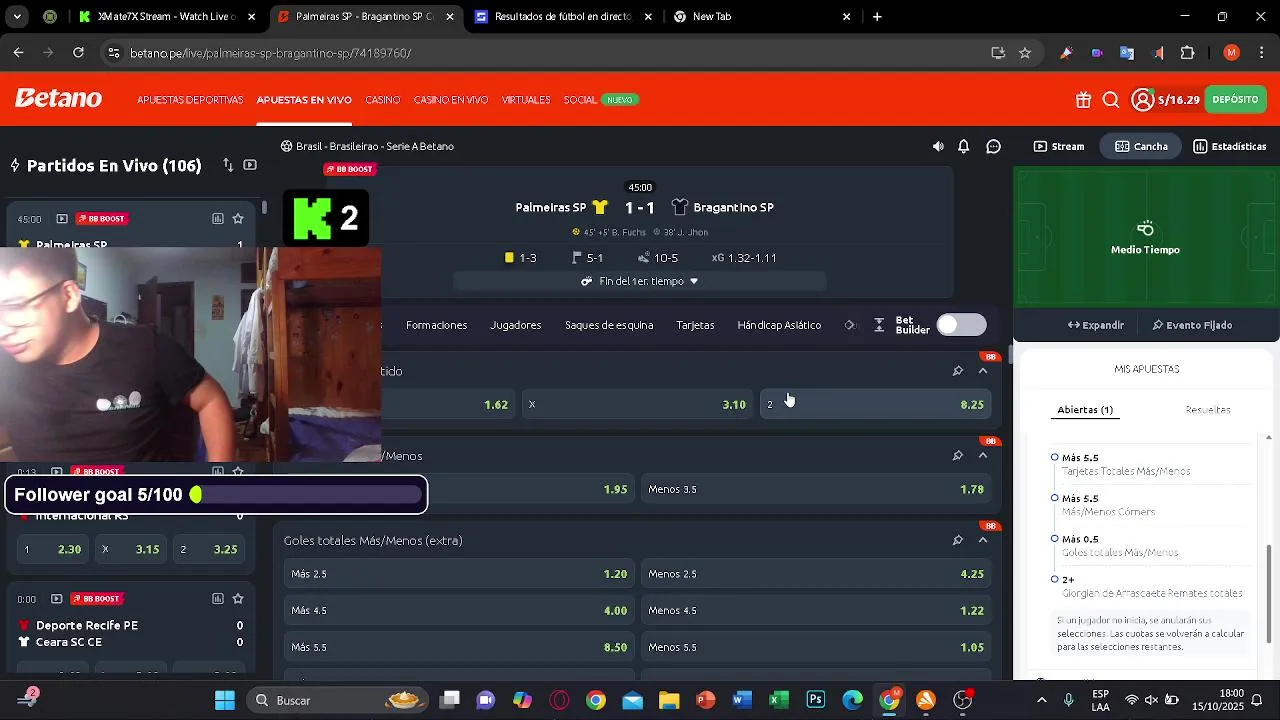This screenshot has width=1280, height=720.
Task: Expand the Fin del 1er. tiempo dropdown
Action: 640,282
